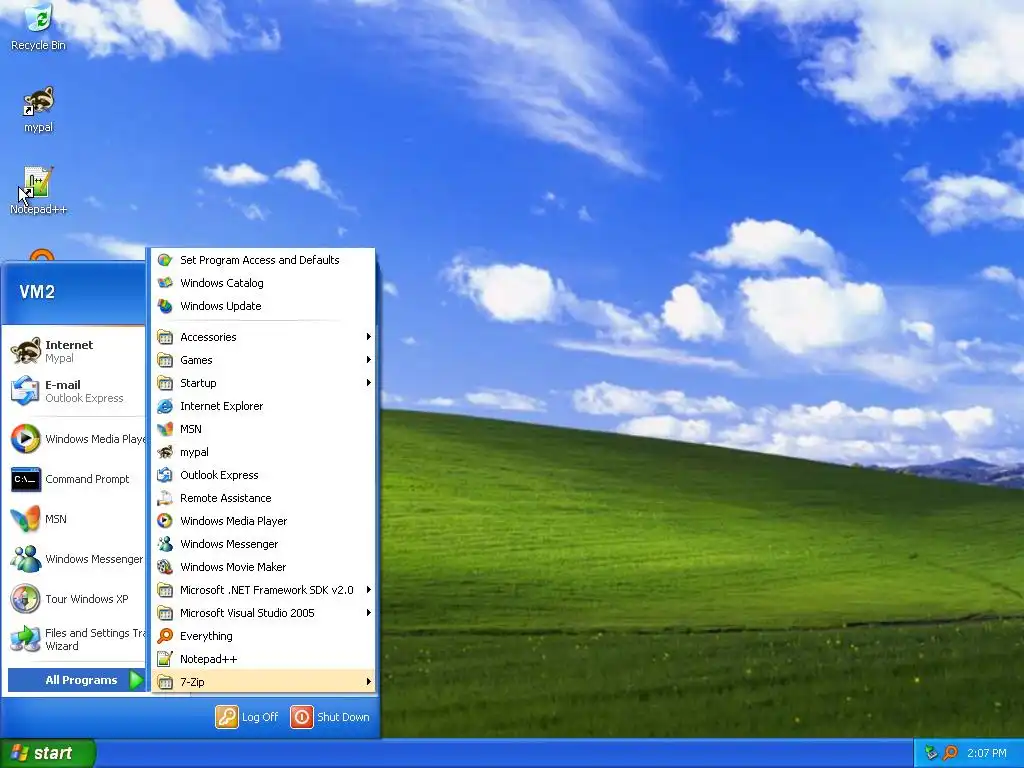Expand the Games folder submenu

click(264, 360)
